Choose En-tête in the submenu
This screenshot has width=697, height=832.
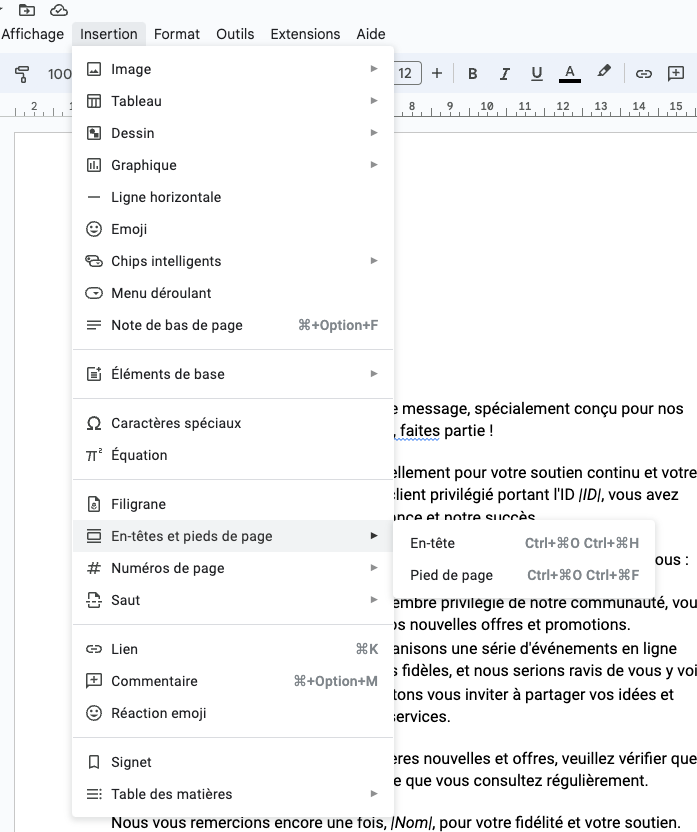[x=524, y=543]
